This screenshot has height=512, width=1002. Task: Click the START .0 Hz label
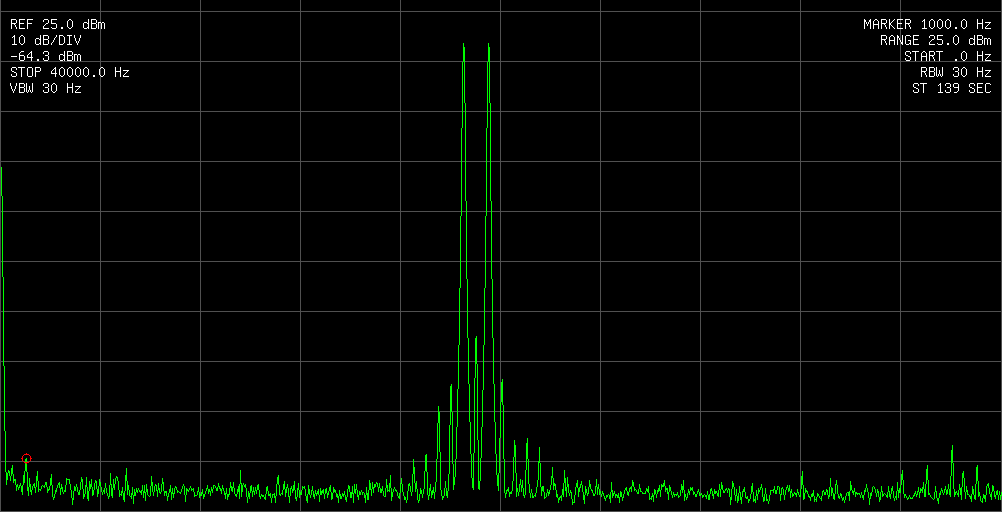point(948,57)
